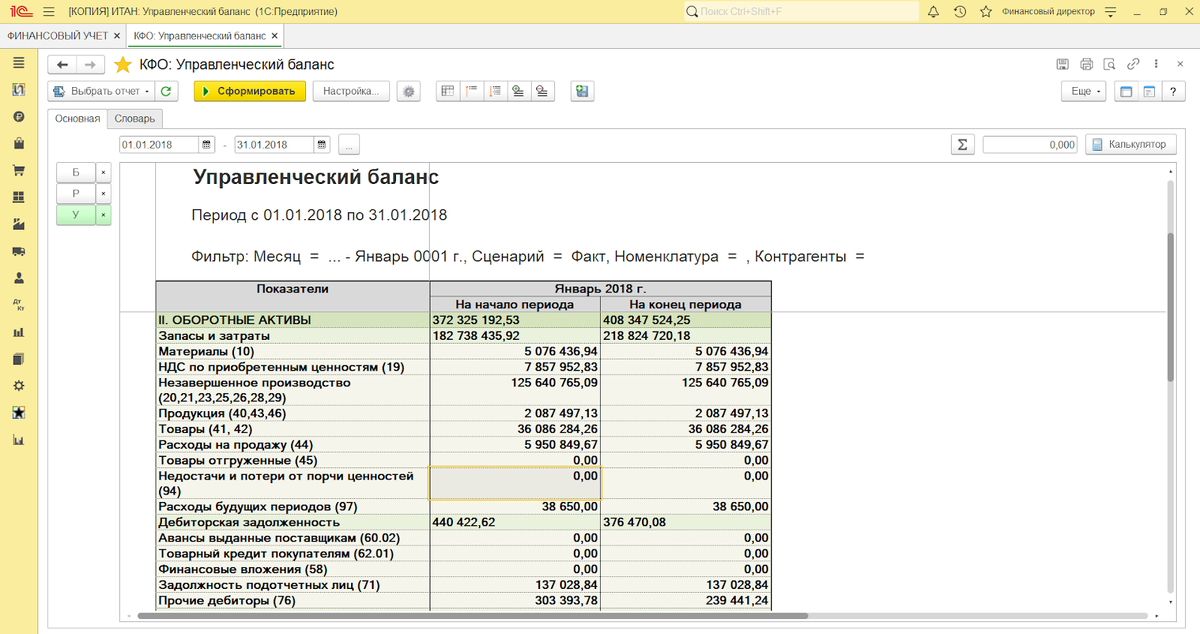Click the export table green icon
Image resolution: width=1200 pixels, height=634 pixels.
(x=583, y=91)
